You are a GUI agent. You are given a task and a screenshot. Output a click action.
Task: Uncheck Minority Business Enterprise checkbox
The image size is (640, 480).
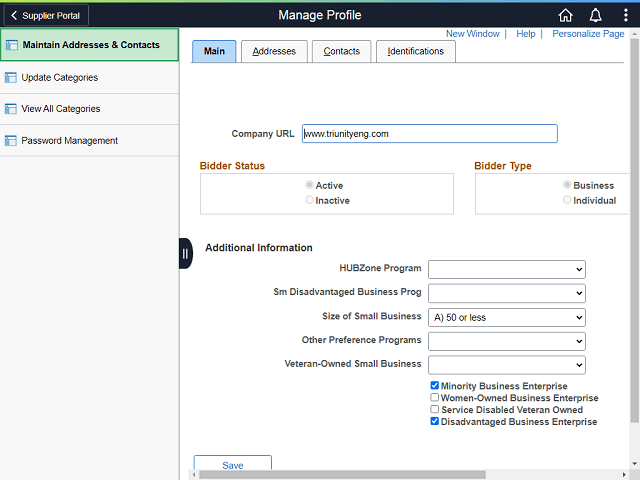pyautogui.click(x=435, y=385)
